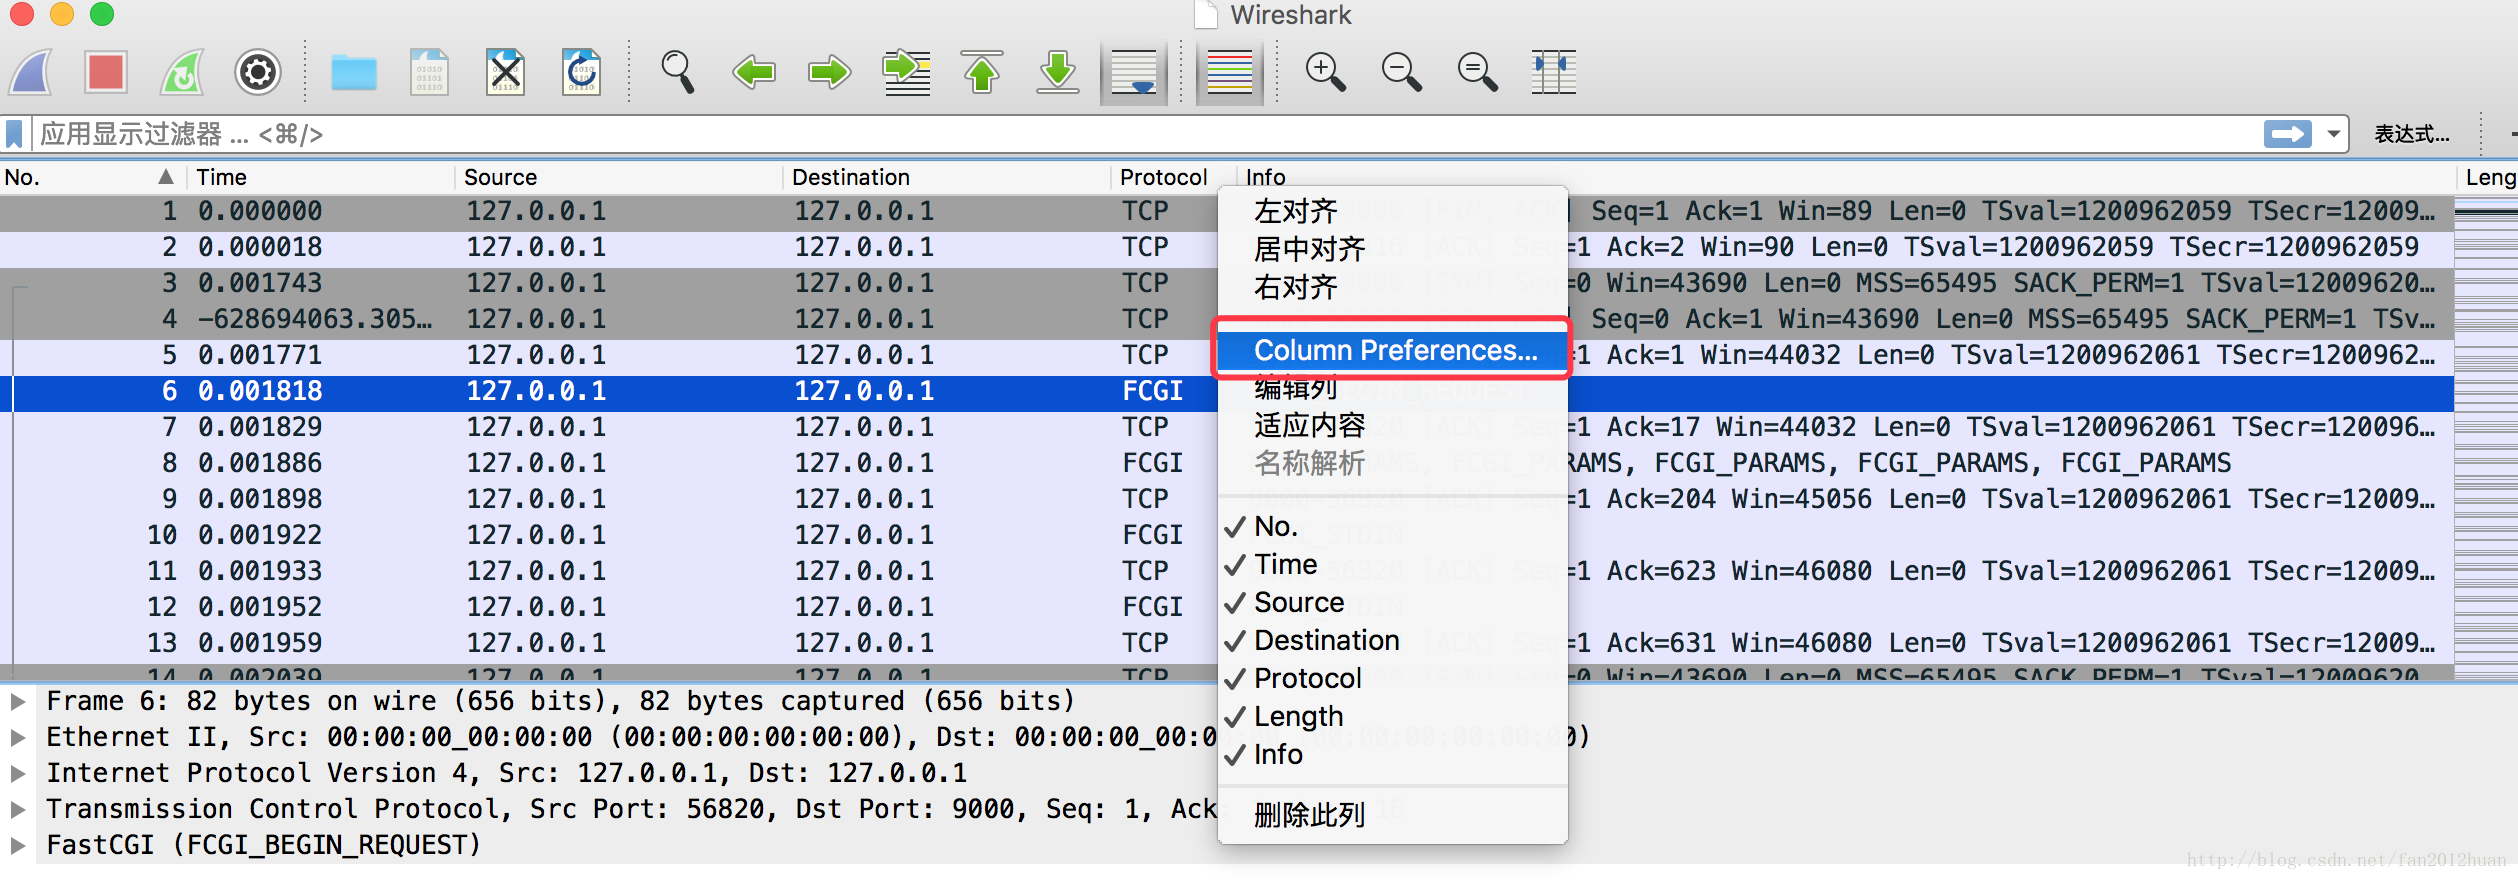
Task: Stop the running capture with red square
Action: click(x=106, y=72)
